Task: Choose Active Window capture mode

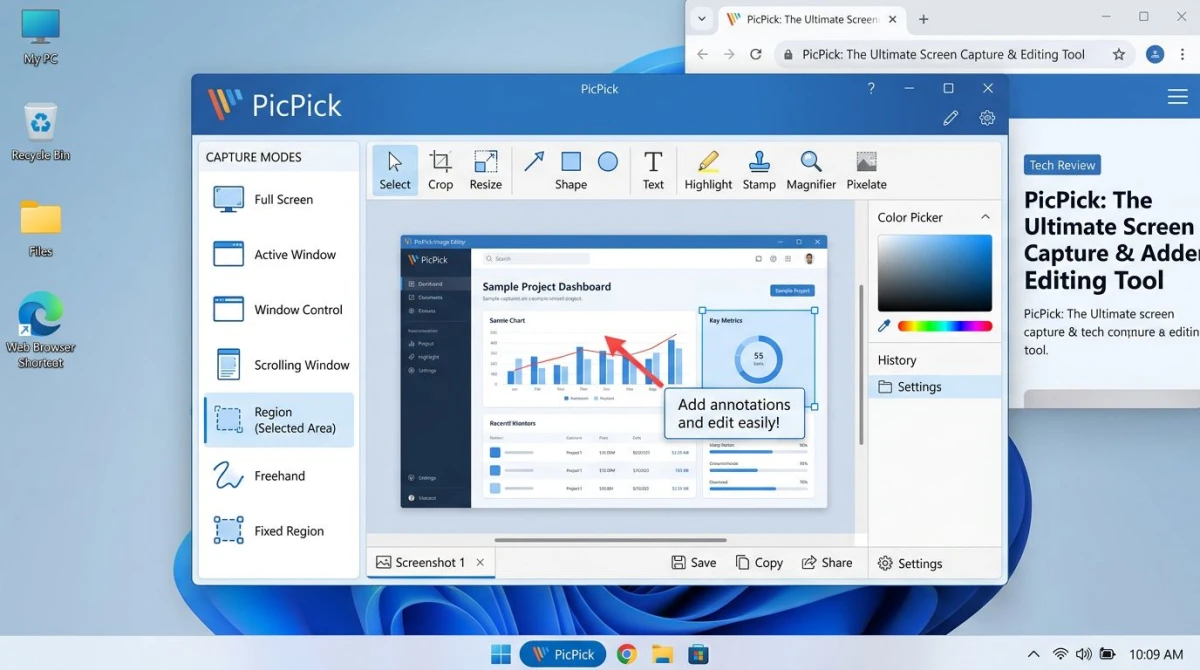Action: tap(280, 254)
